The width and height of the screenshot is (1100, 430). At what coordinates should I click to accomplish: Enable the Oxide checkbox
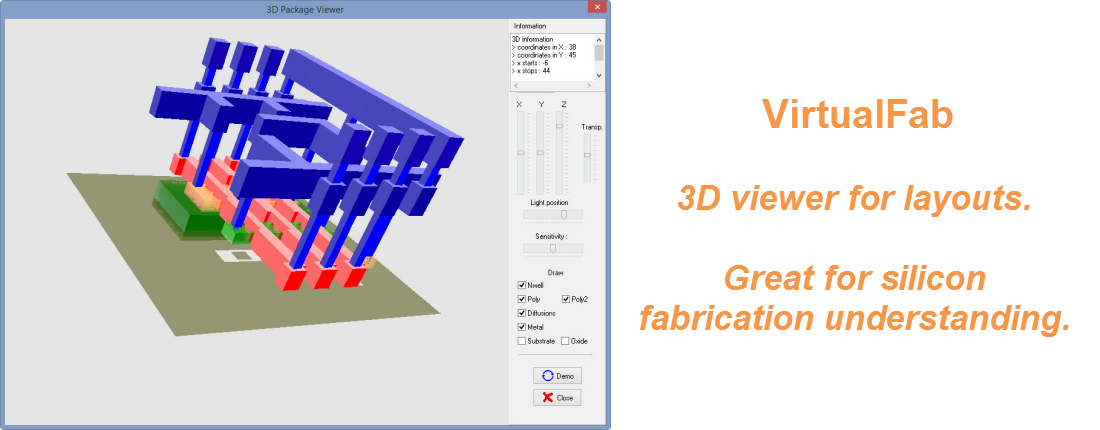[565, 341]
